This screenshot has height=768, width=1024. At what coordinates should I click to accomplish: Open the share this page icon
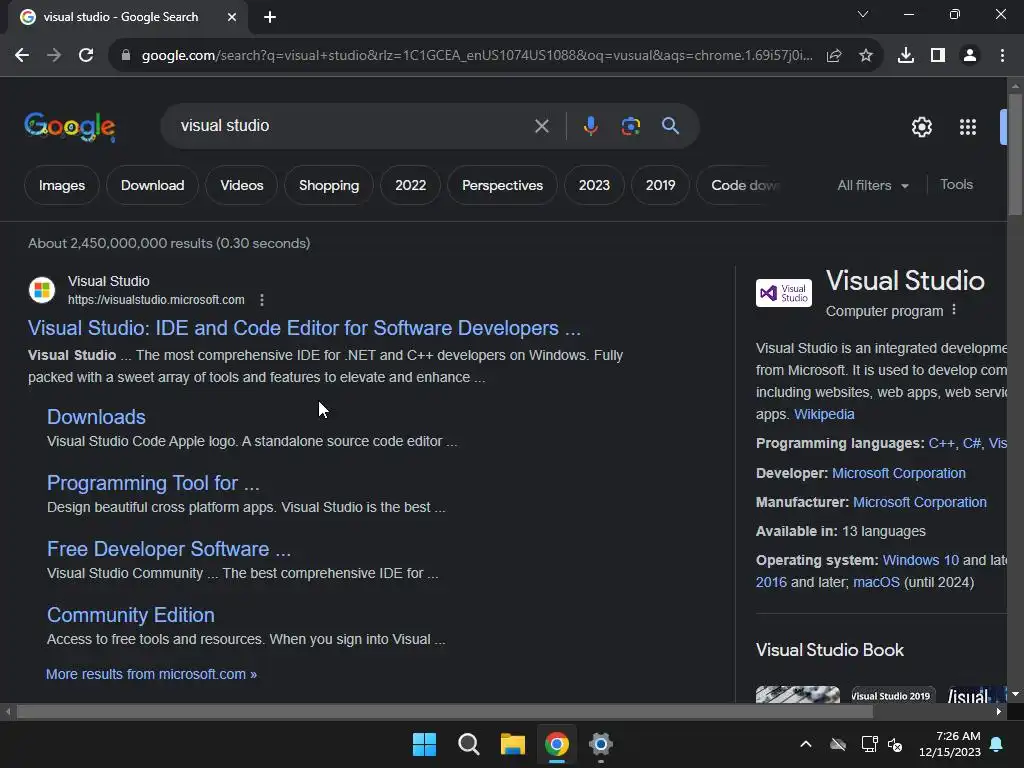834,56
